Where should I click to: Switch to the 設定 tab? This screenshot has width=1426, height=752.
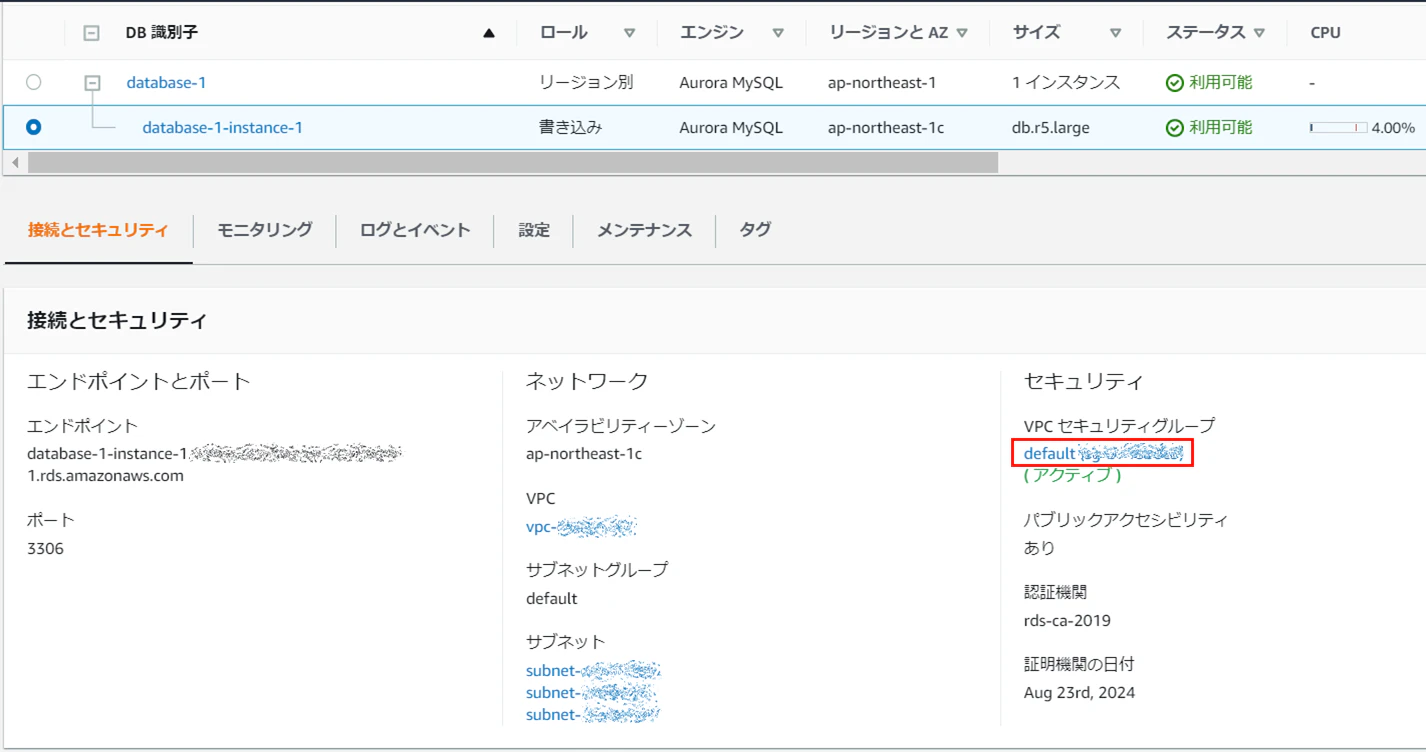click(x=534, y=230)
